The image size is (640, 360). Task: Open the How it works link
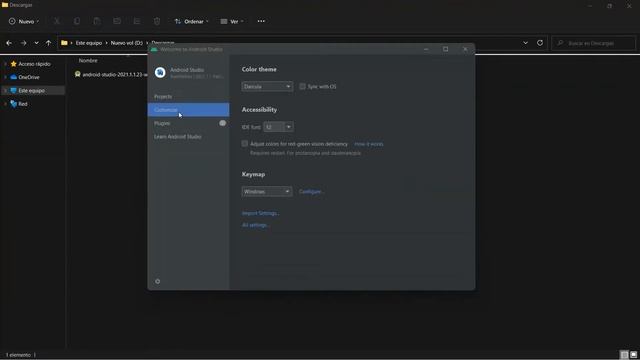[369, 144]
